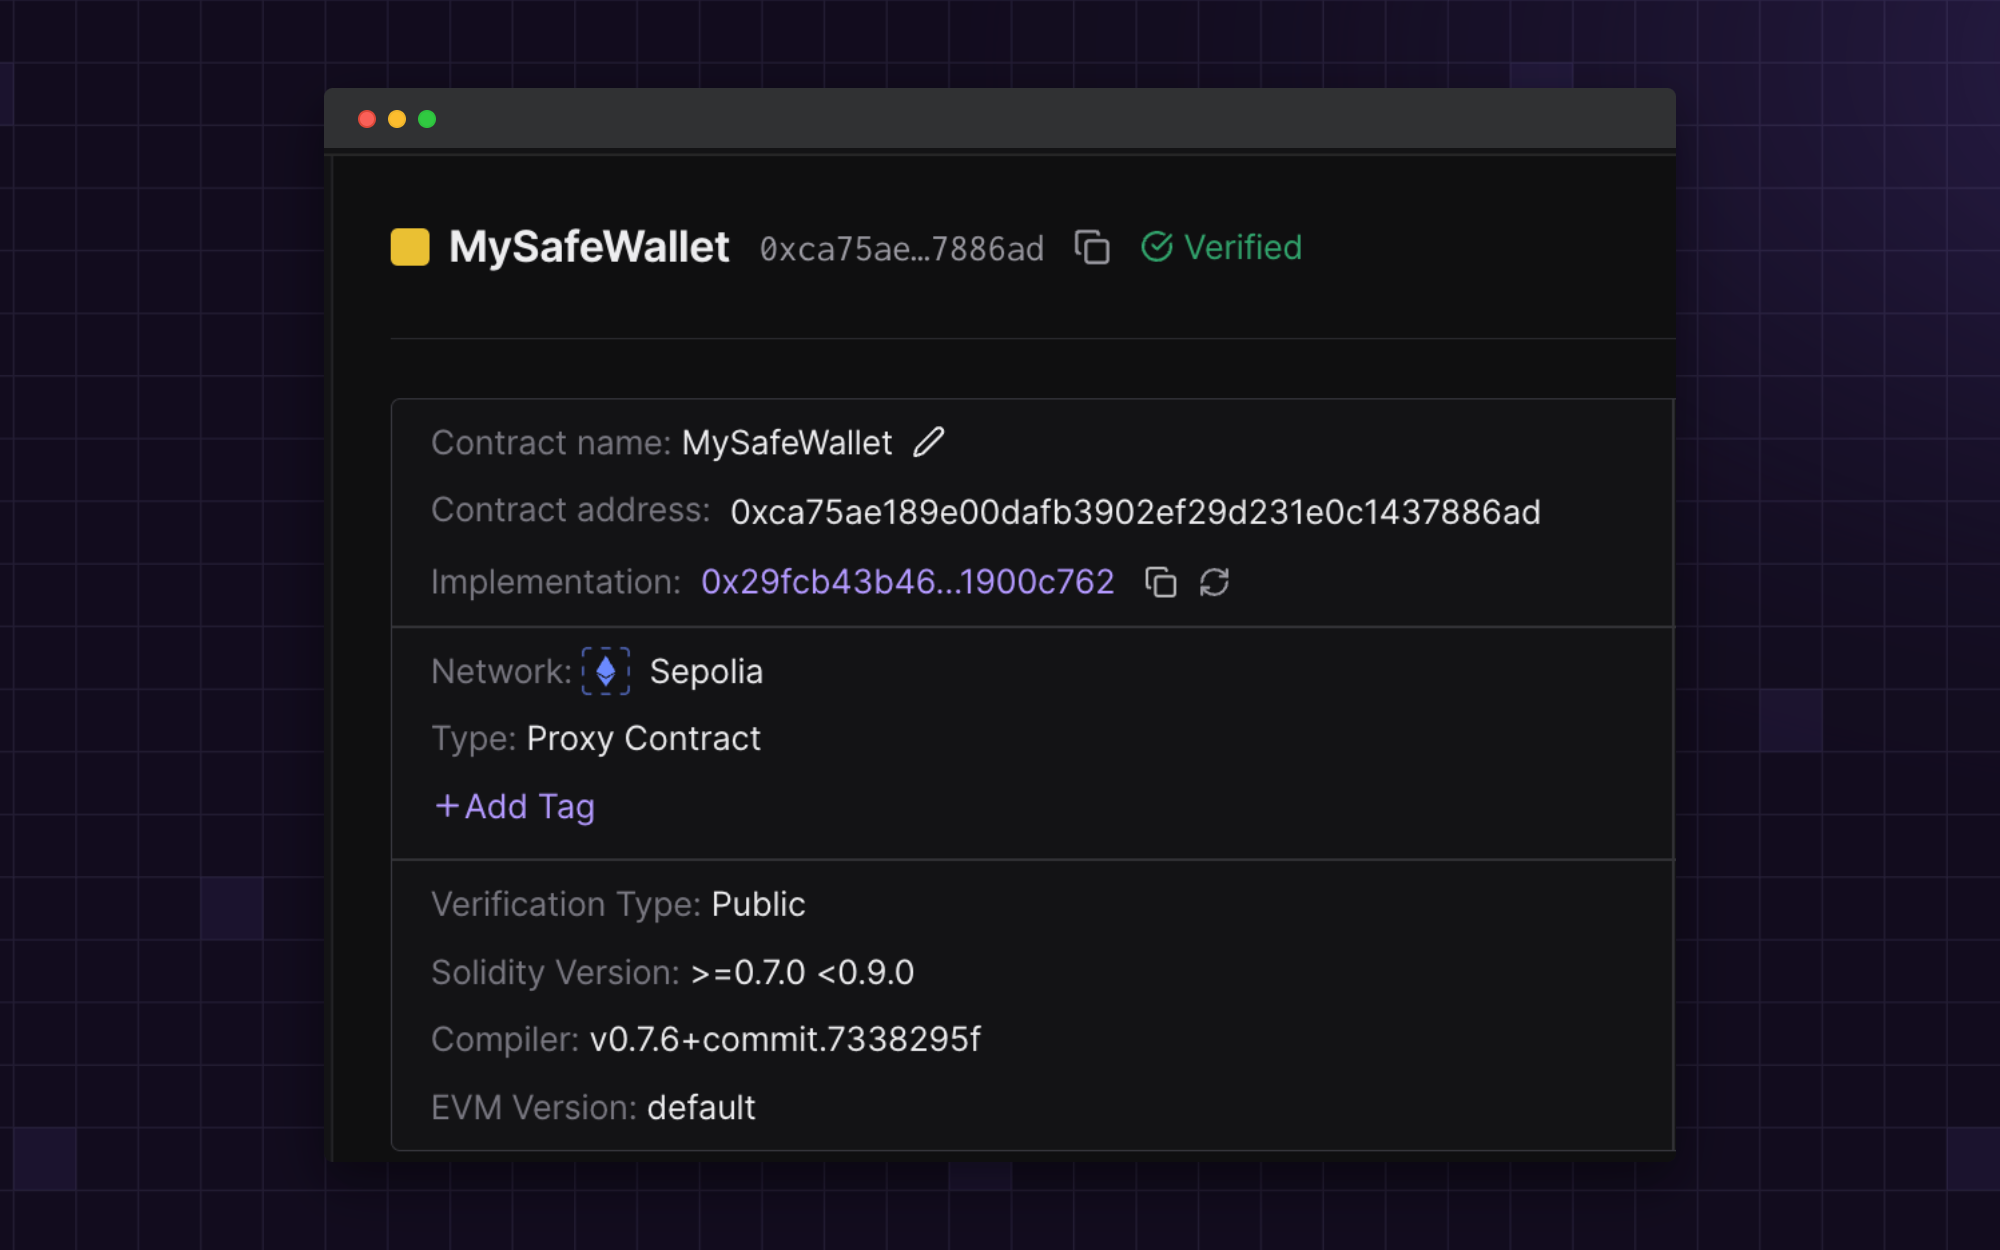Click the MySafeWallet contract name value
The width and height of the screenshot is (2000, 1250).
pos(787,443)
